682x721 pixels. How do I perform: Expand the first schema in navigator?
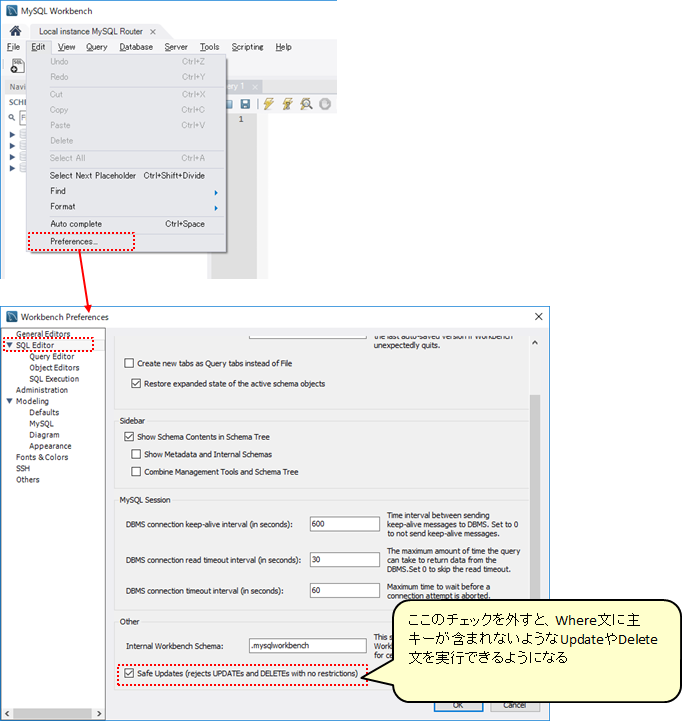click(x=12, y=135)
